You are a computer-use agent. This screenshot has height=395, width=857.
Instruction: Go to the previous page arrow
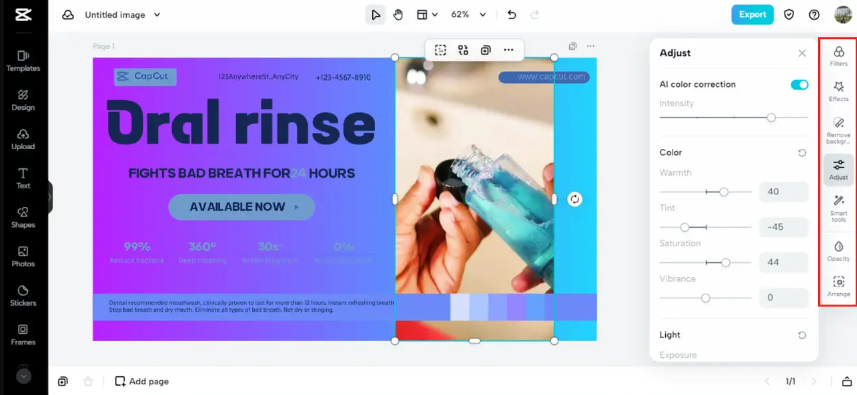[767, 381]
